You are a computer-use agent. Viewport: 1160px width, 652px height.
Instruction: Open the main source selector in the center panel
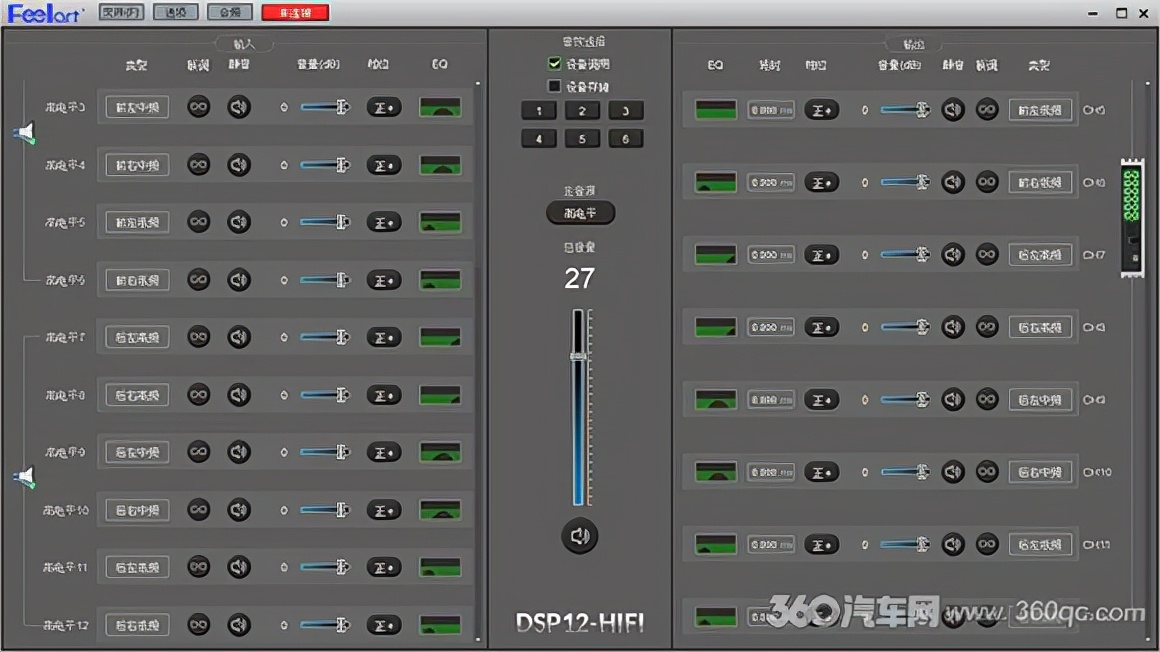point(580,212)
